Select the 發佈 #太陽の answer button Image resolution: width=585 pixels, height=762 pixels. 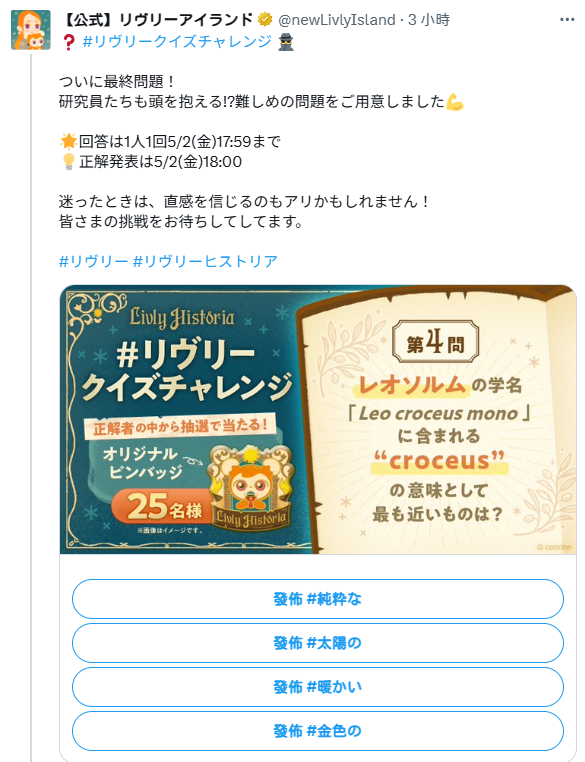[318, 643]
